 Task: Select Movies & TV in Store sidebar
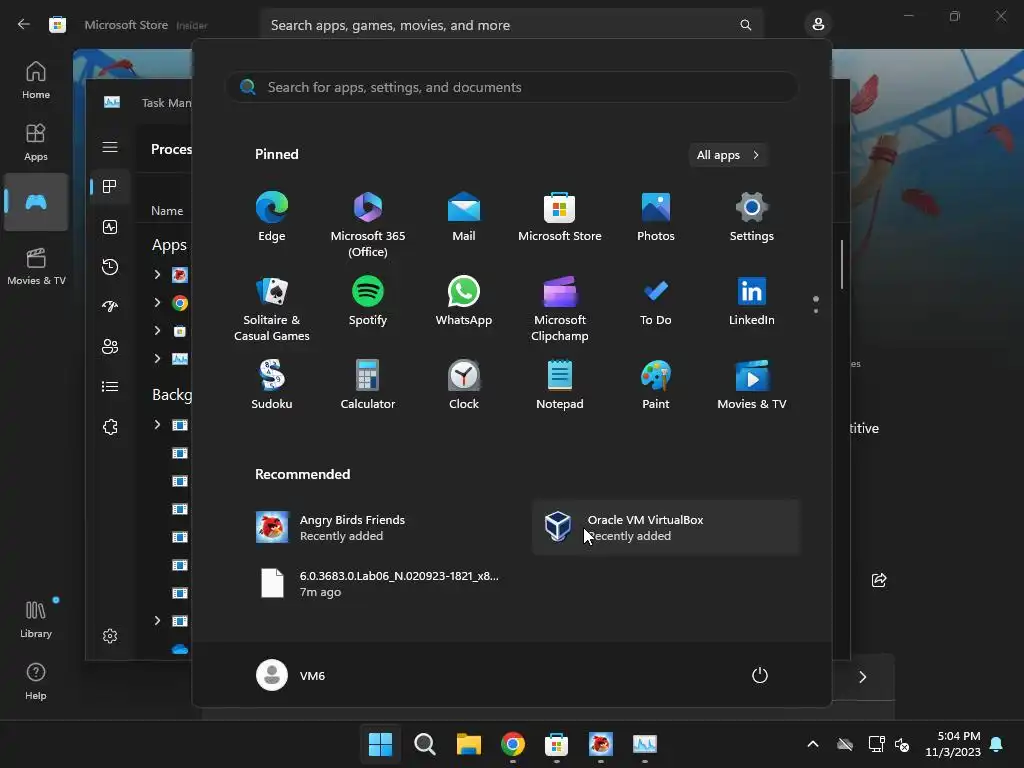click(36, 266)
